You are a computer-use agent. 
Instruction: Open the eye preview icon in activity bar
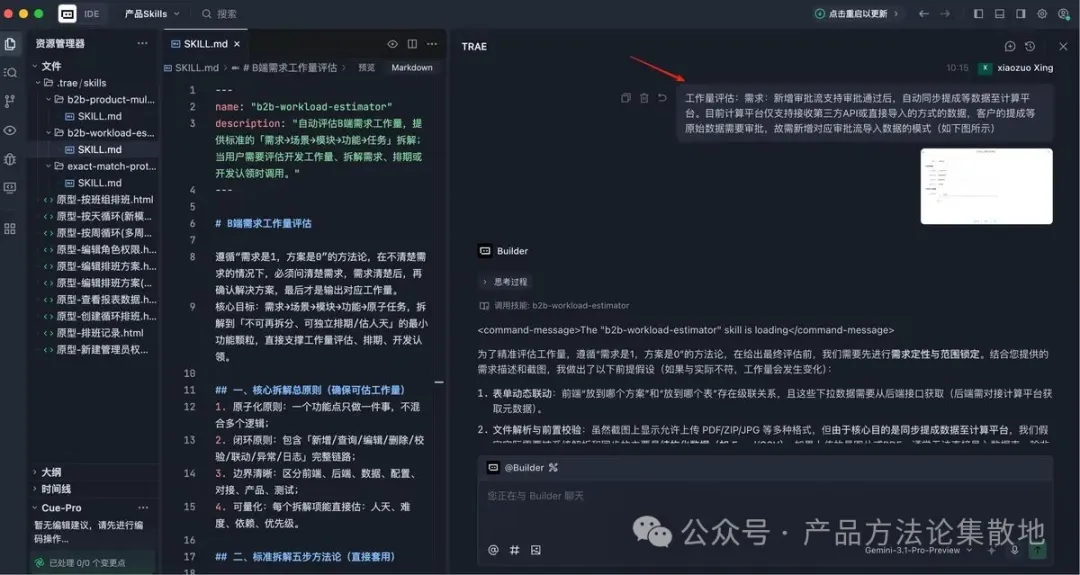click(x=10, y=130)
